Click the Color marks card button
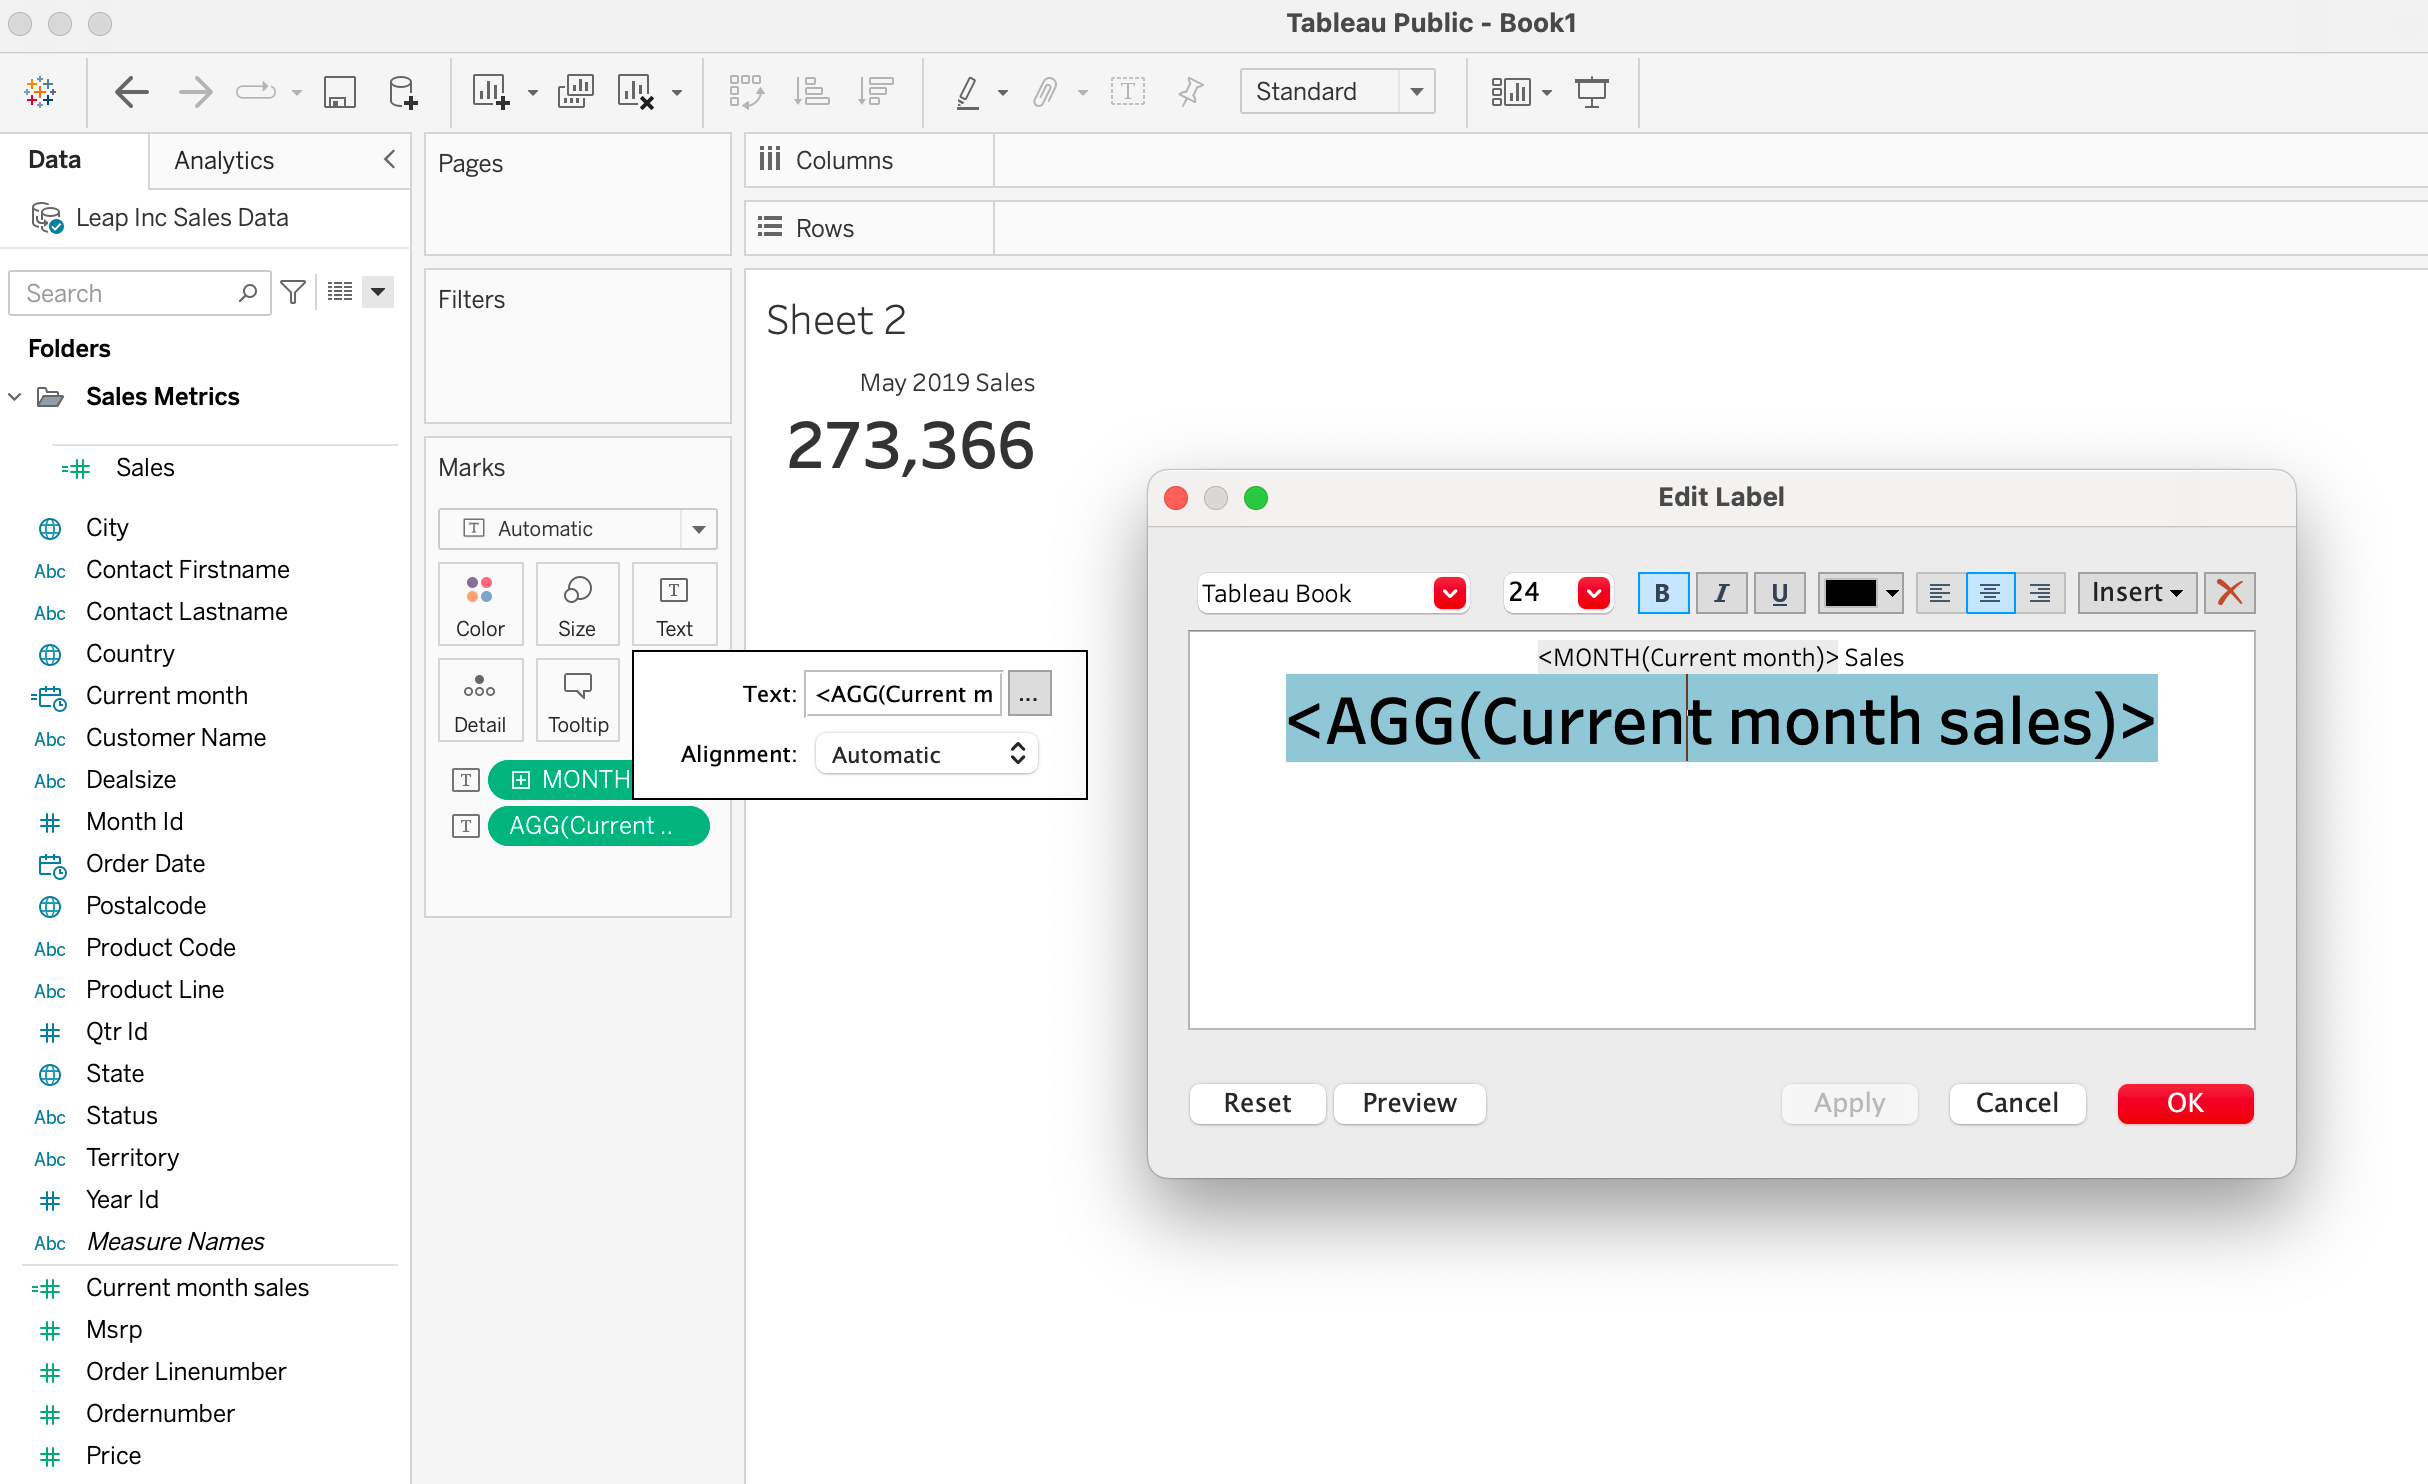 480,605
